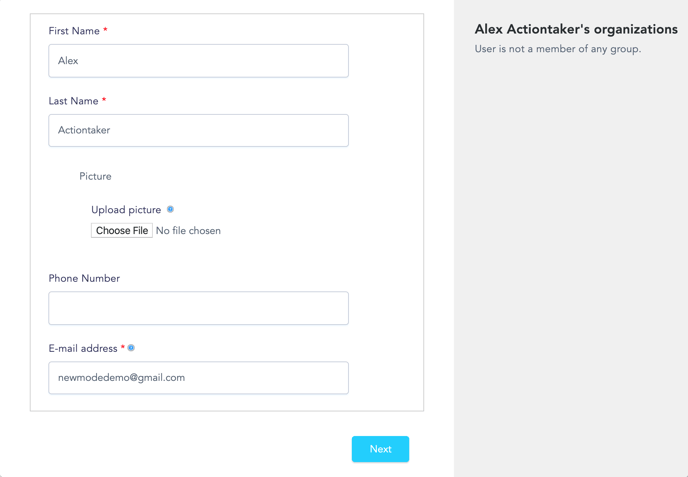
Task: Click the Picture section label
Action: [95, 176]
